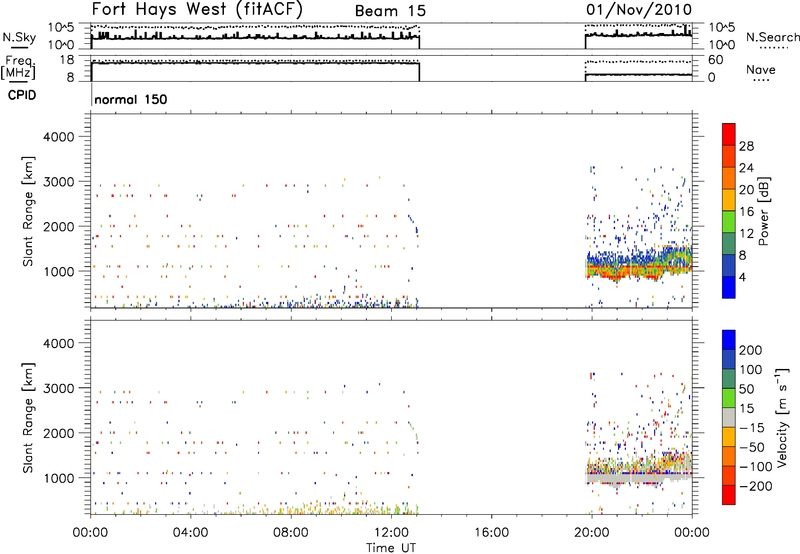Viewport: 800px width, 554px height.
Task: Select the 'CPID' row label
Action: coord(22,95)
